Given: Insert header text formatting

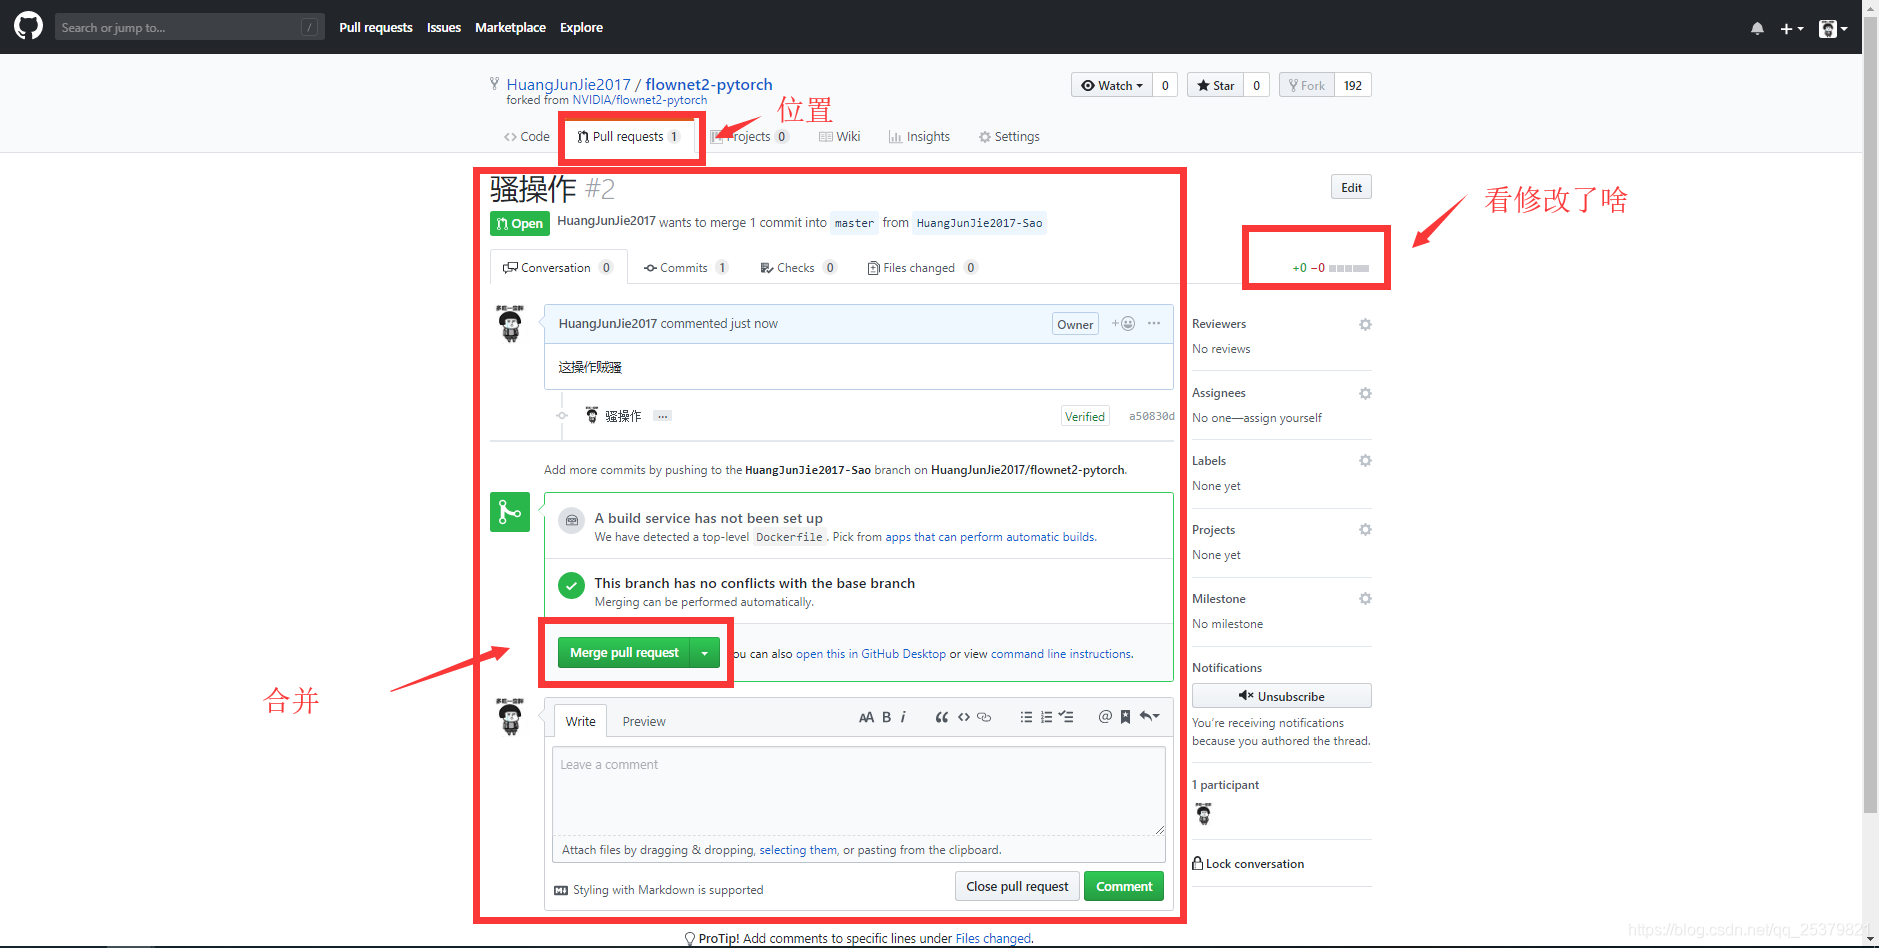Looking at the screenshot, I should coord(866,717).
